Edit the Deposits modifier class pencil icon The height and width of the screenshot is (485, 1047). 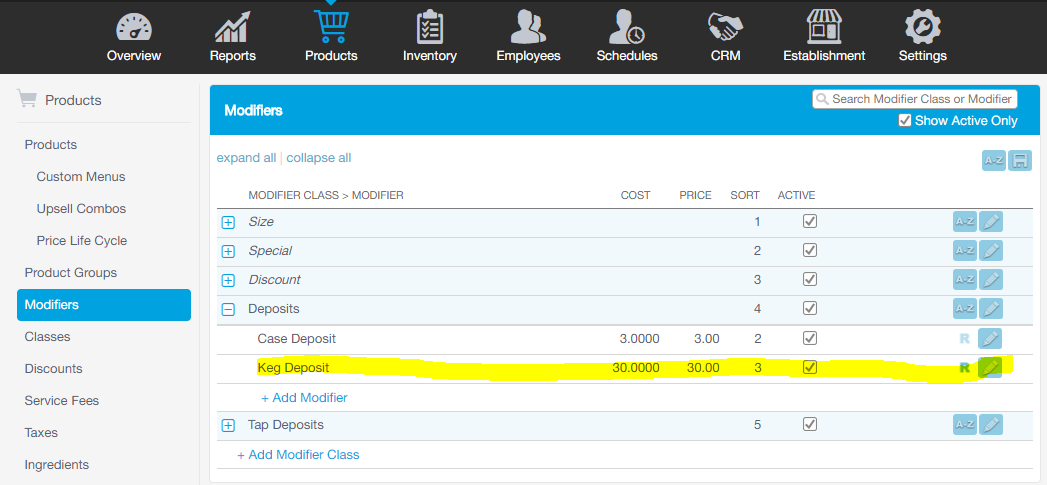[991, 308]
